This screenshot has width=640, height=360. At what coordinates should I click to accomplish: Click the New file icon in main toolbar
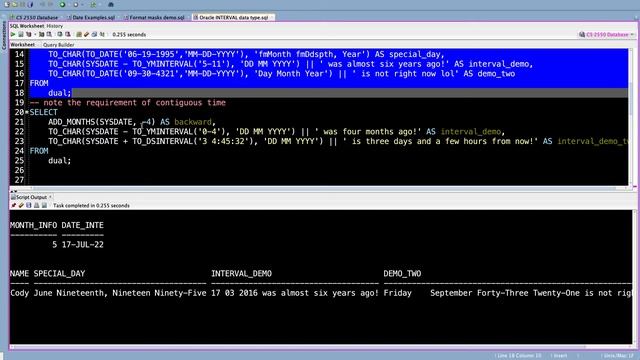[x=7, y=4]
